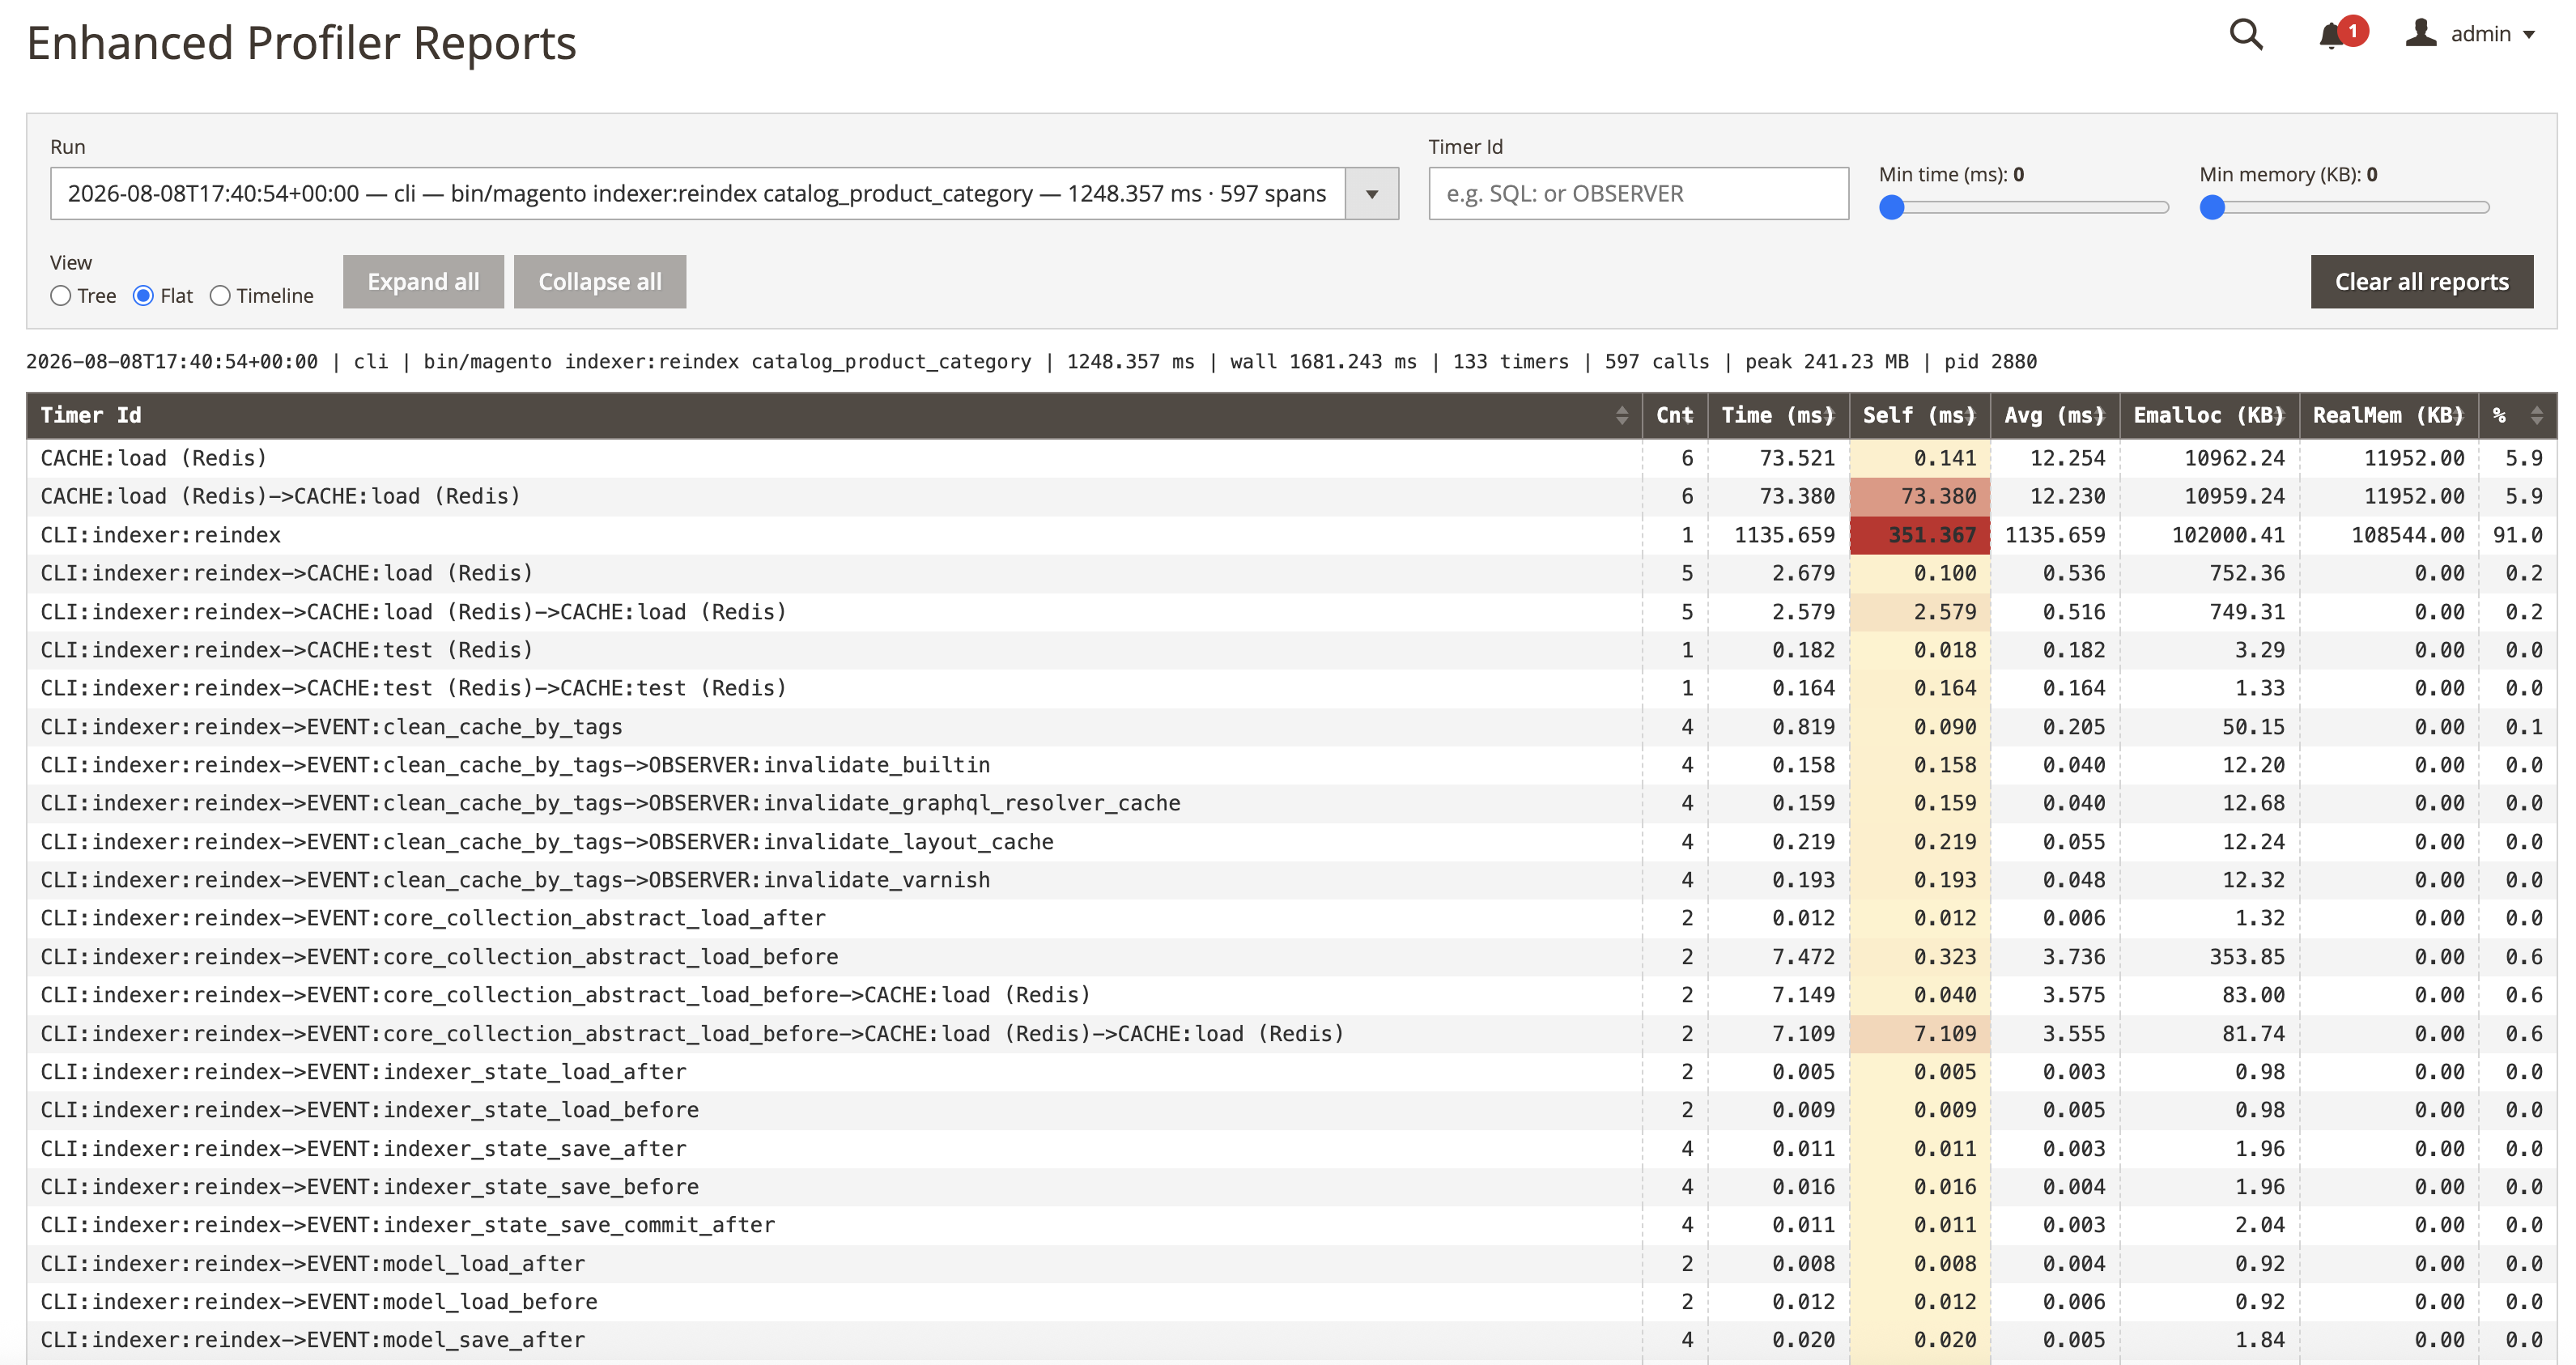Click the Enhanced Profiler Reports heading
This screenshot has width=2576, height=1365.
pos(301,44)
